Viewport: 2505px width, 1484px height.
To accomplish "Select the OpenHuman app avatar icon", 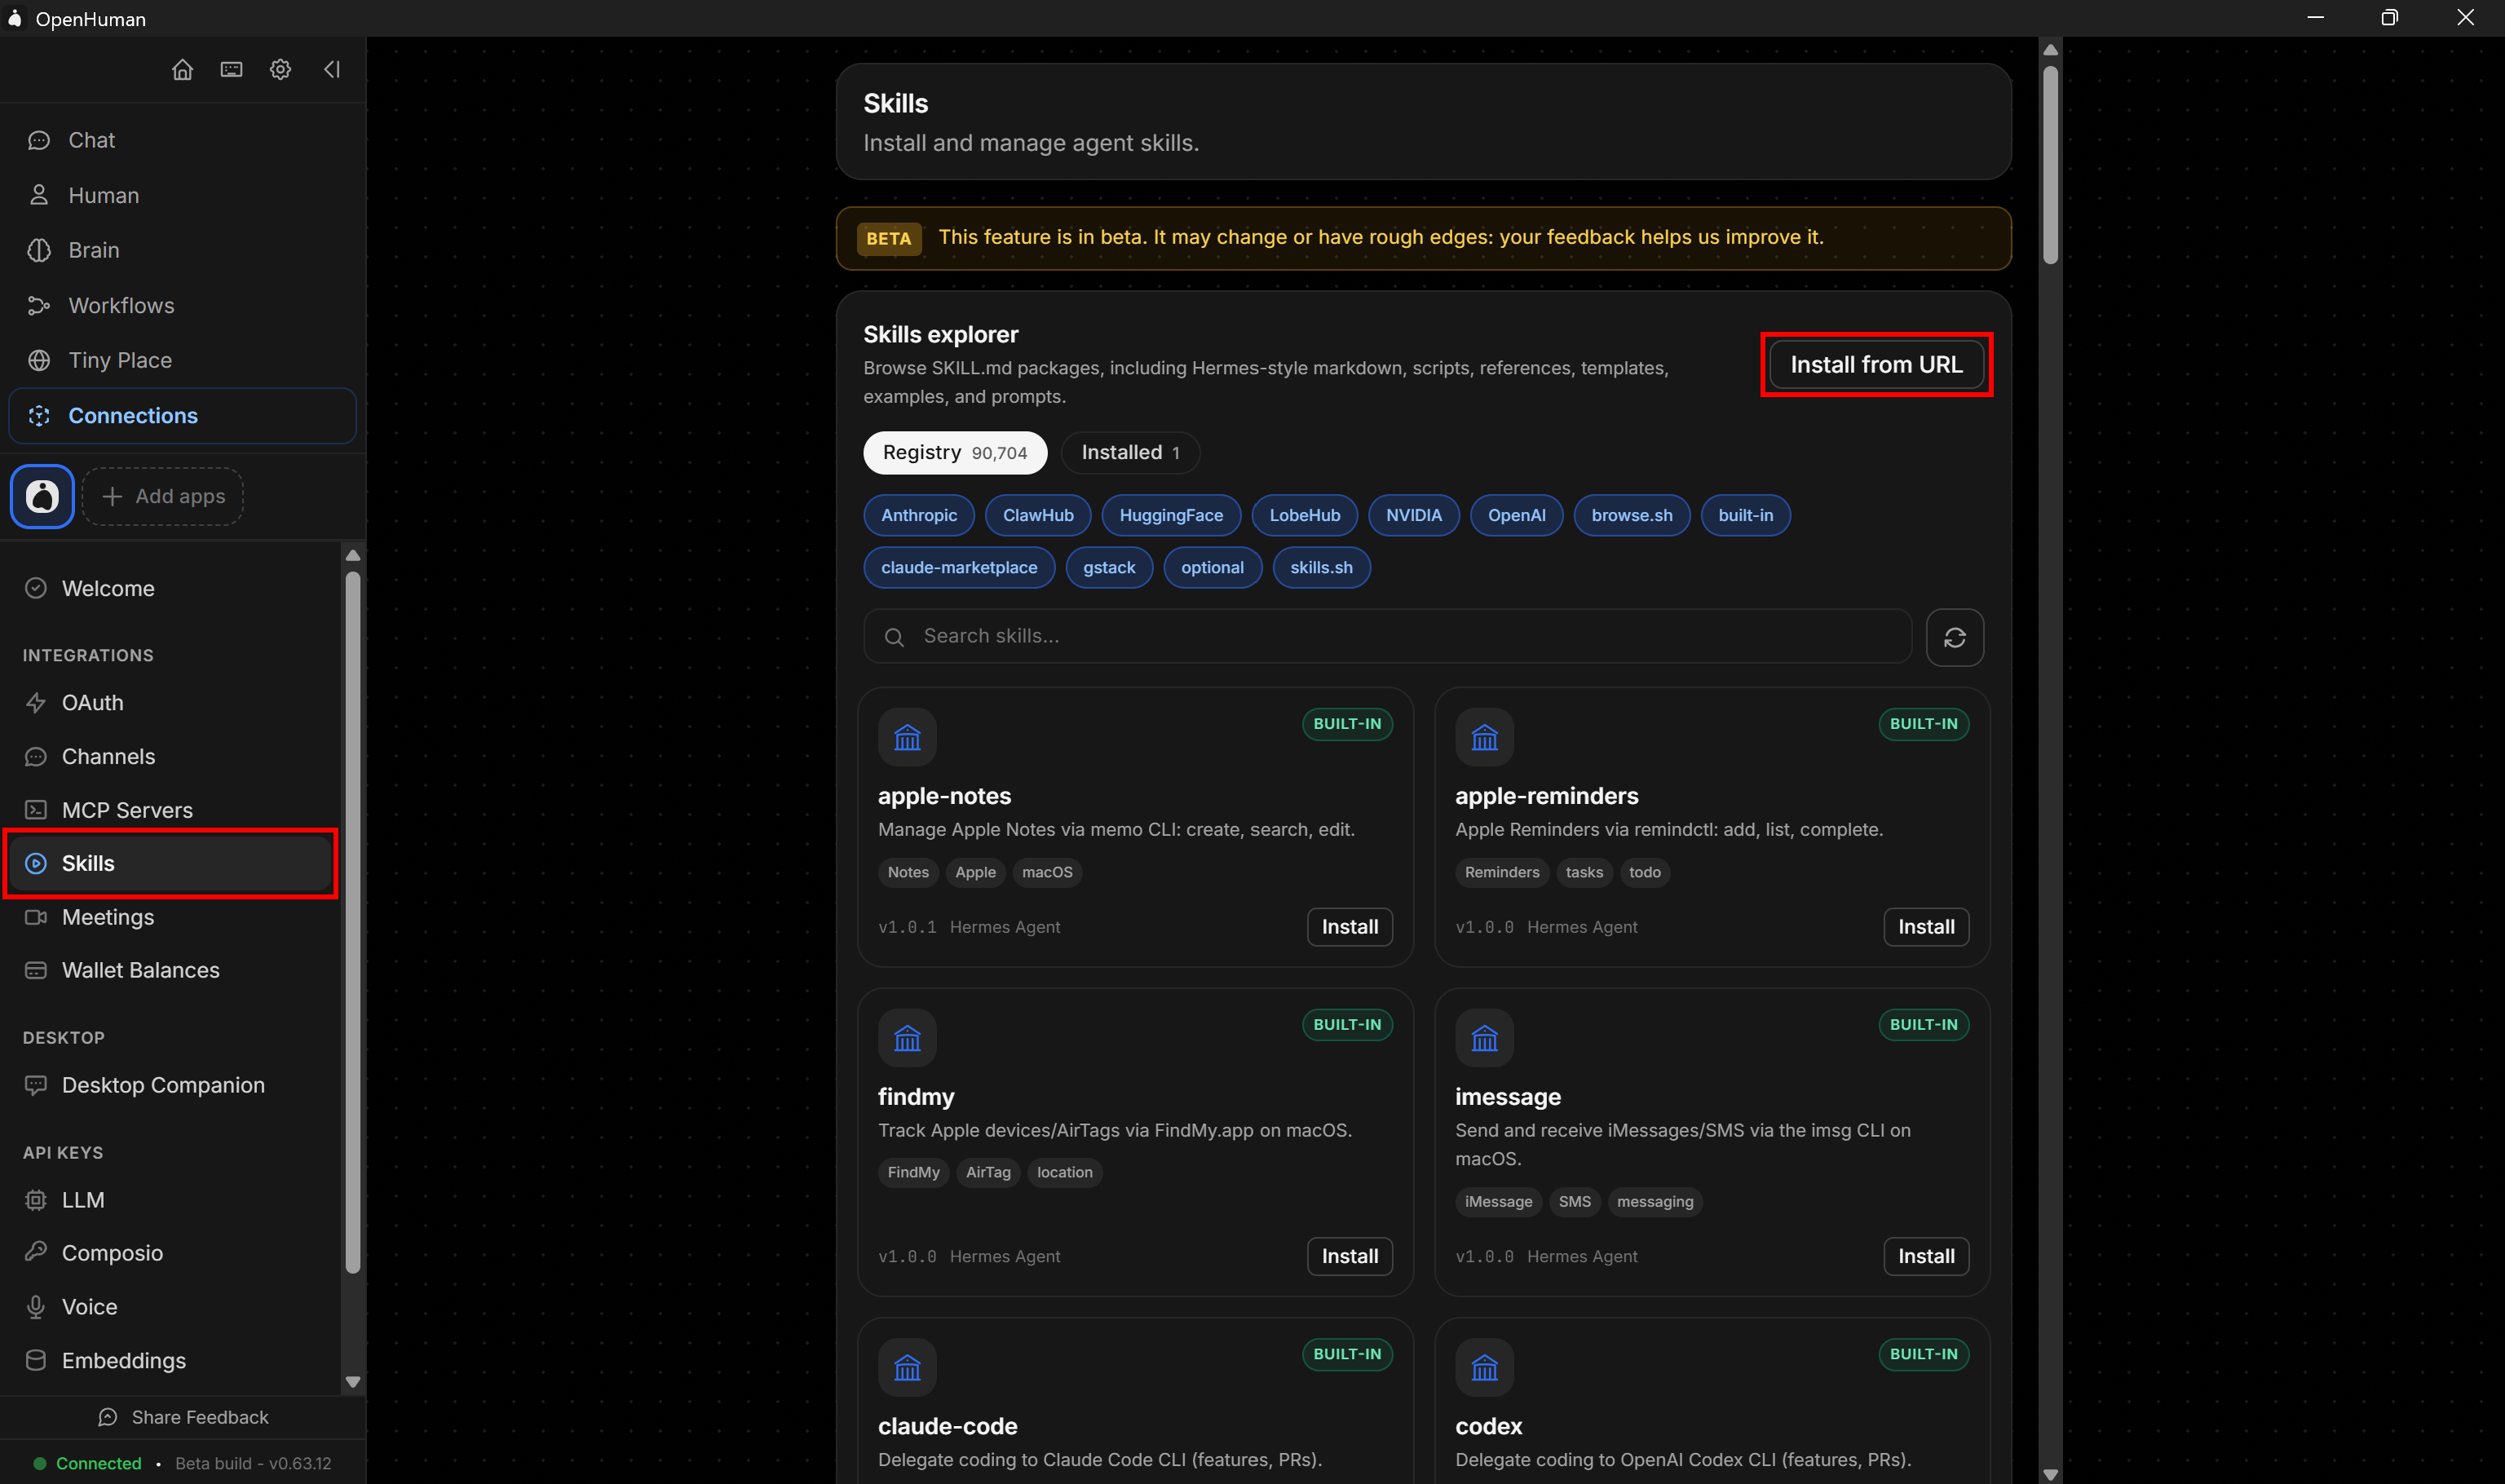I will [42, 496].
